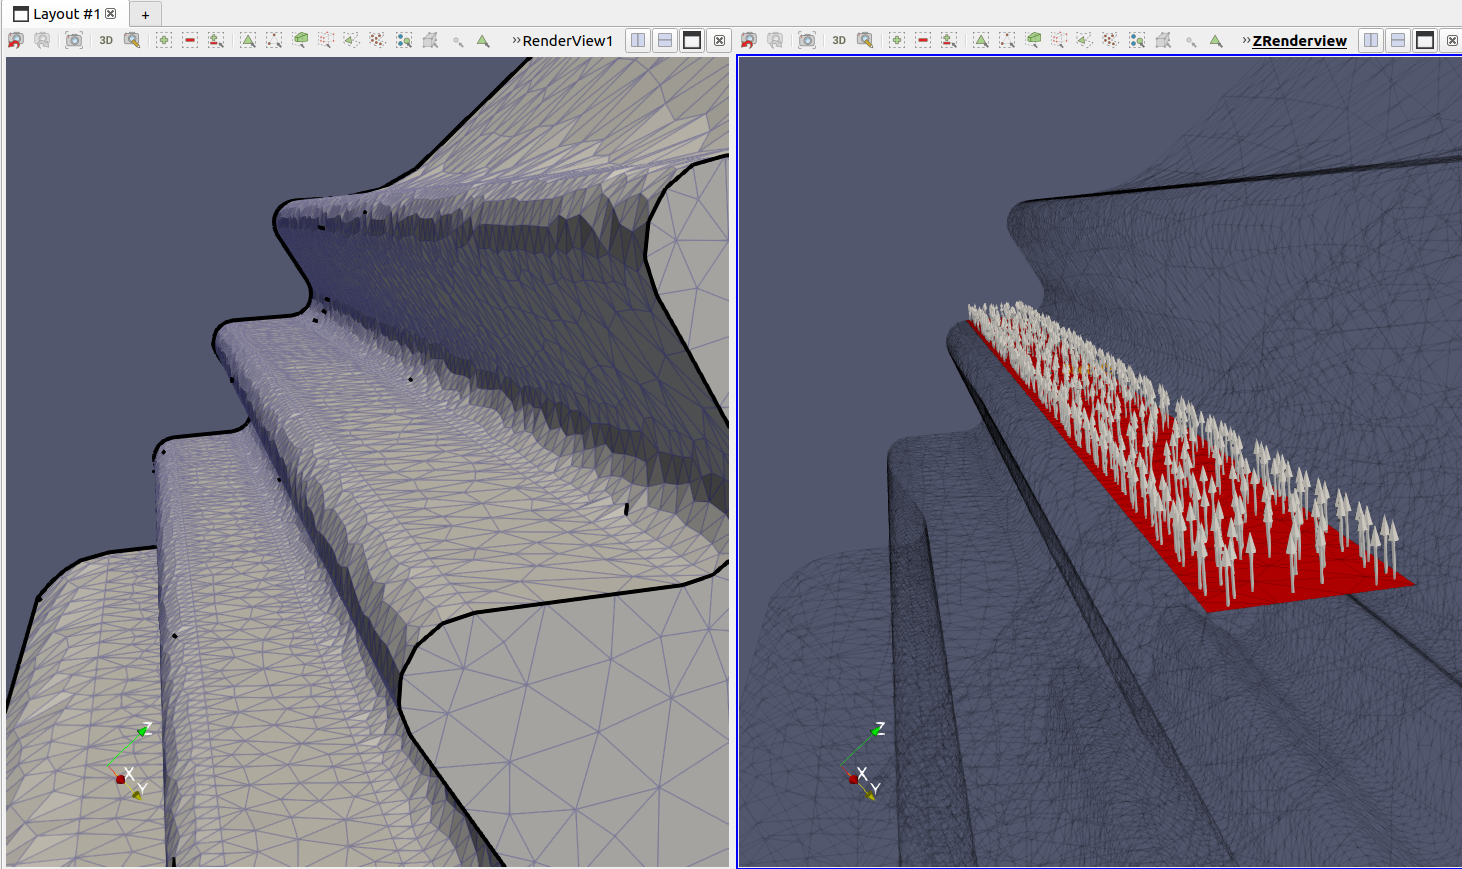
Task: Undo camera change in RenderView1 toolbar
Action: (15, 40)
